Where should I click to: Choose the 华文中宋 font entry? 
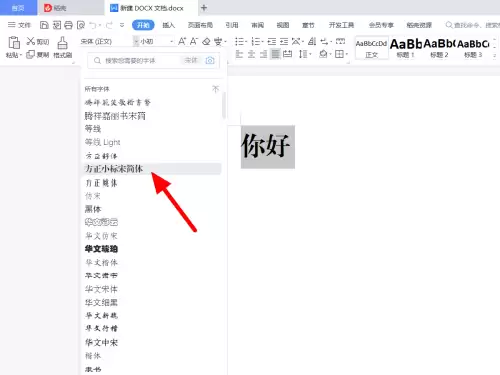101,342
